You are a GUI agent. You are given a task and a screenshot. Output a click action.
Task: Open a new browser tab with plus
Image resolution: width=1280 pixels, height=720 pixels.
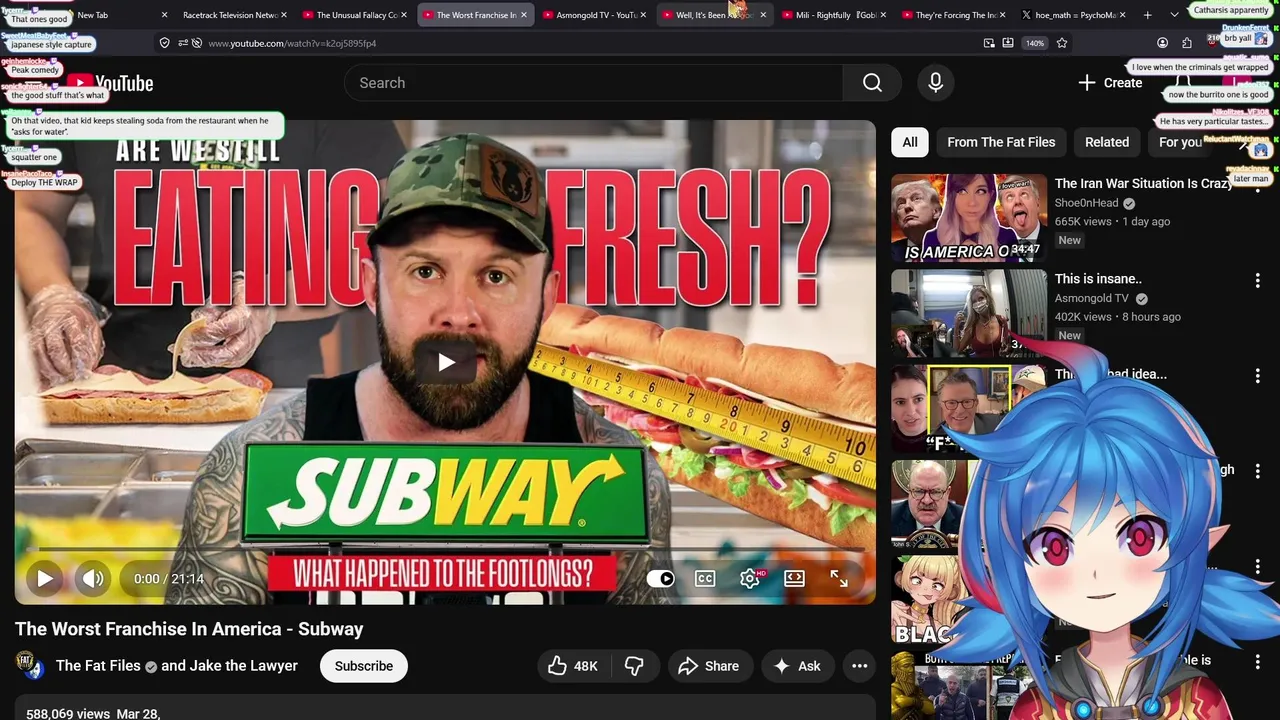(x=1147, y=15)
